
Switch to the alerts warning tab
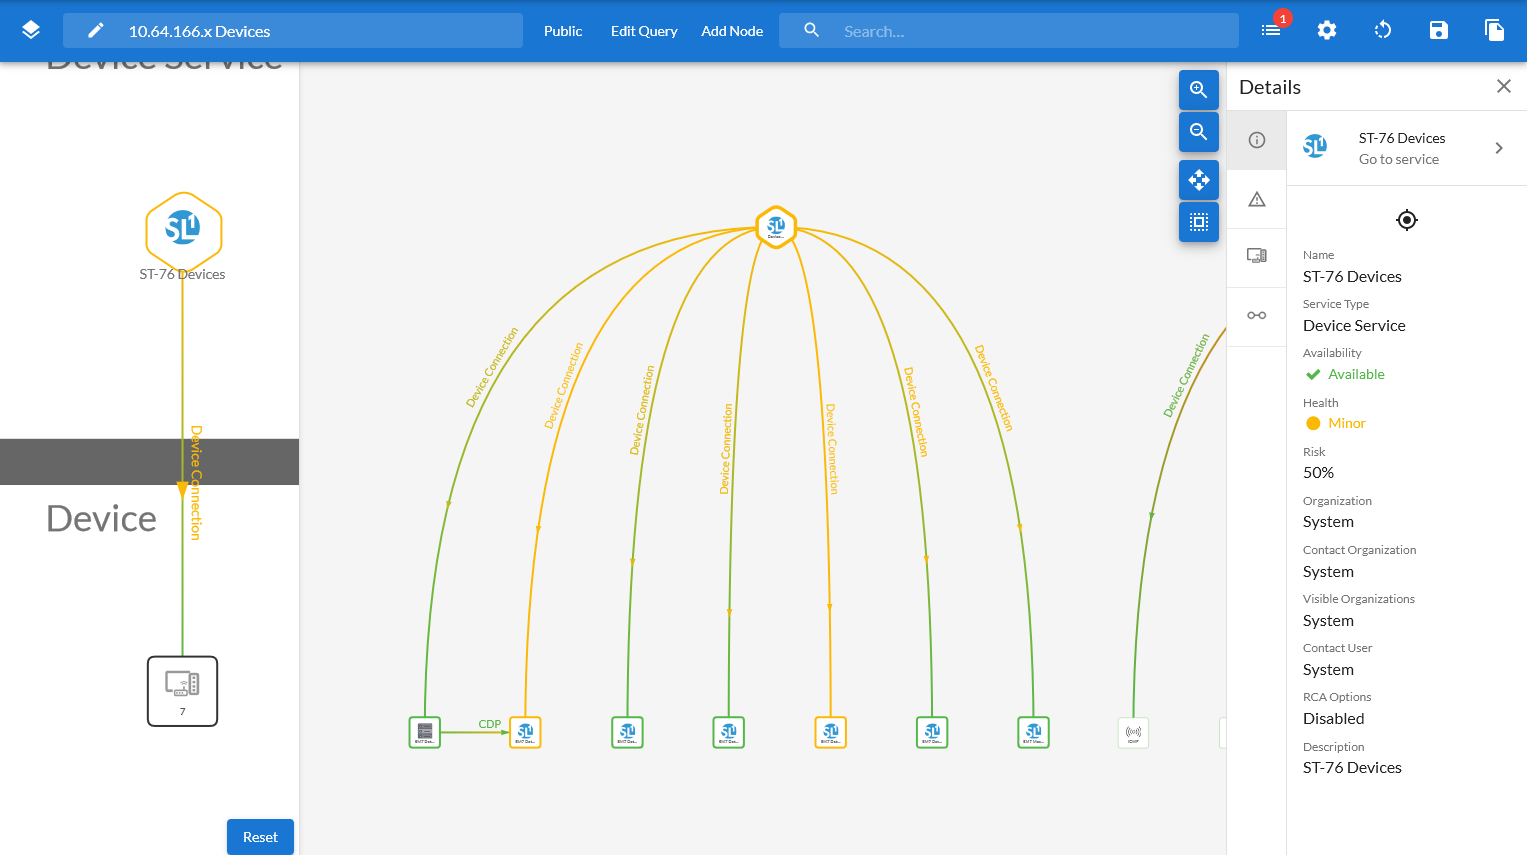1257,199
